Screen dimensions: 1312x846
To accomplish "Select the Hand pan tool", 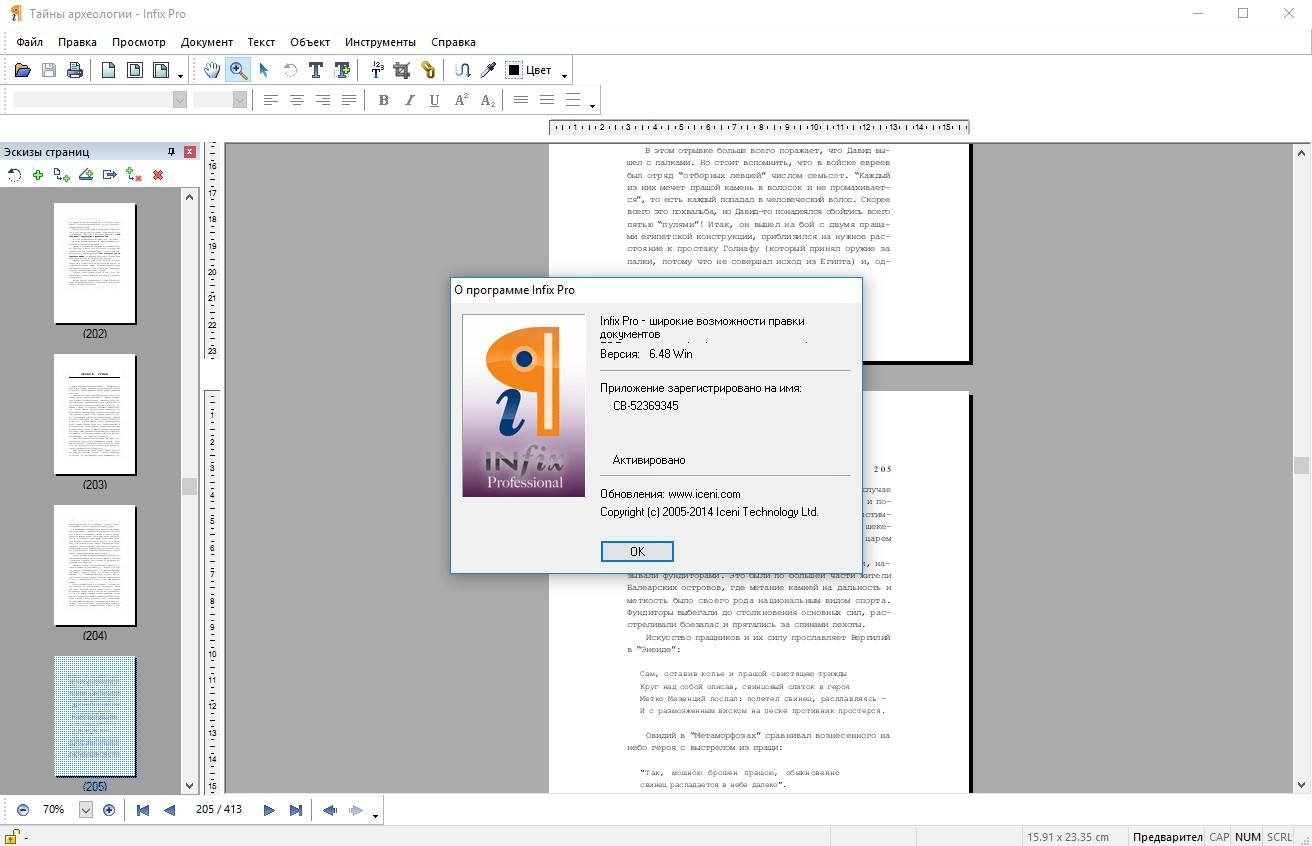I will tap(212, 70).
